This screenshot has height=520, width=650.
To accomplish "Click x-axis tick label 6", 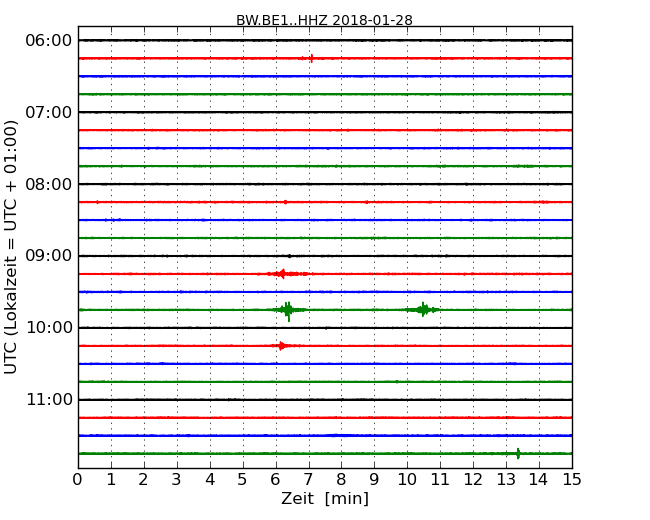I will point(275,480).
